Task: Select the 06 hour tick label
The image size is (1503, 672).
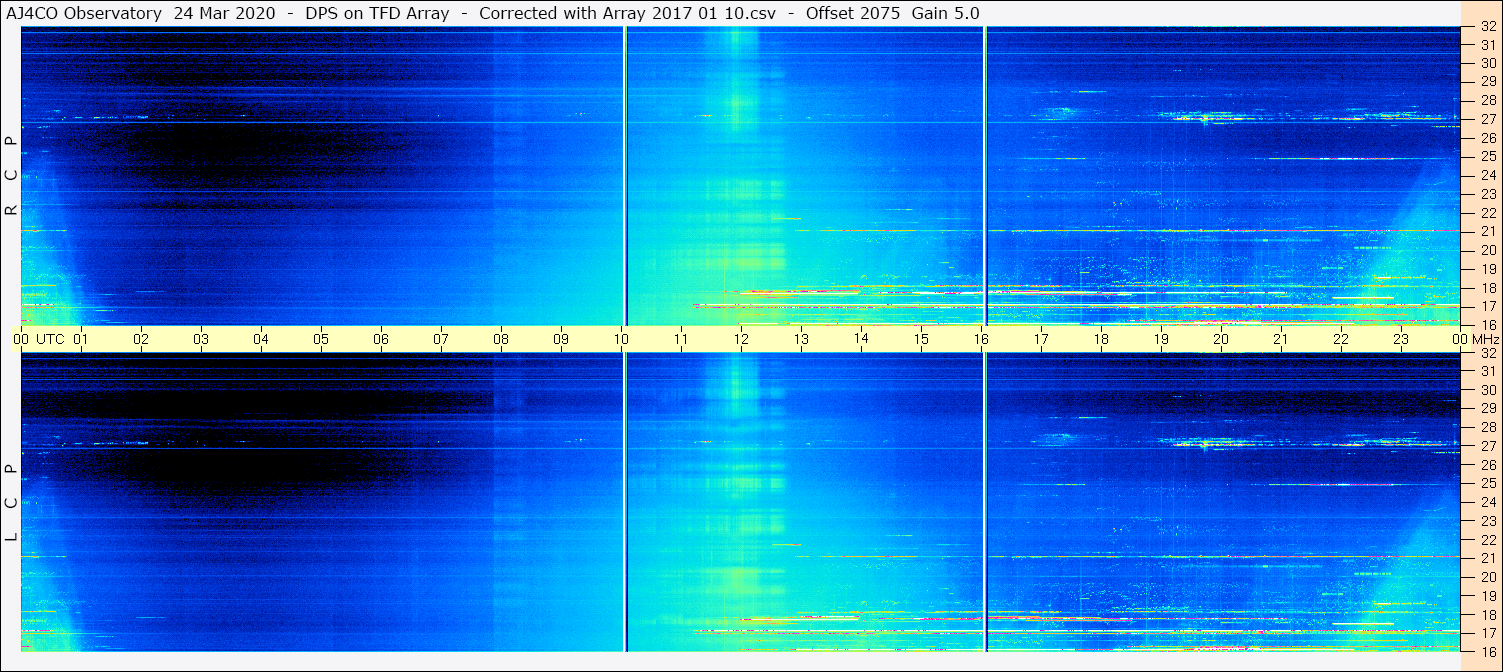Action: click(x=381, y=339)
